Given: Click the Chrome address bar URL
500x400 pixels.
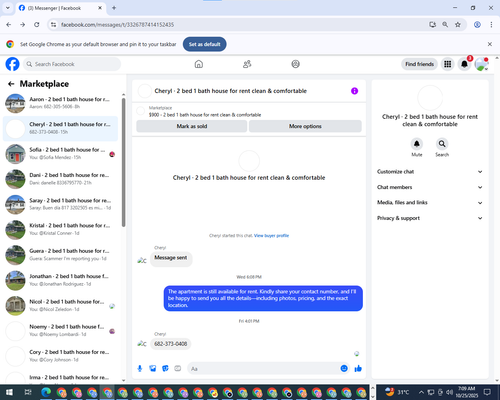Looking at the screenshot, I should [x=117, y=25].
